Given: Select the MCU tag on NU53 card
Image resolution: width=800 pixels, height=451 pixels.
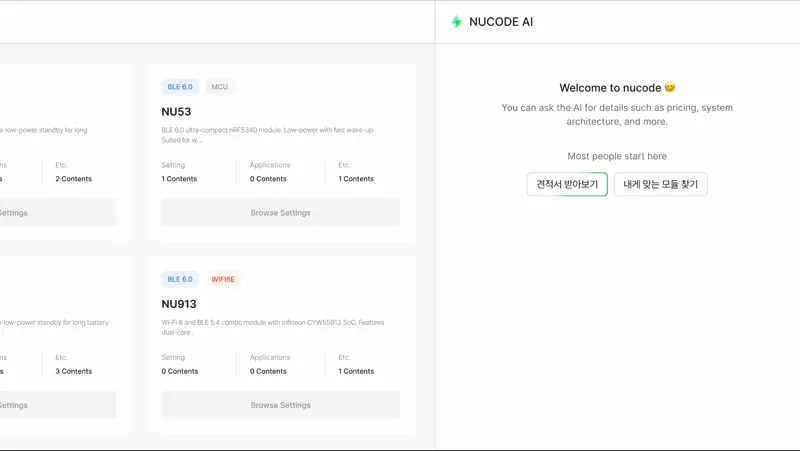Looking at the screenshot, I should point(219,87).
